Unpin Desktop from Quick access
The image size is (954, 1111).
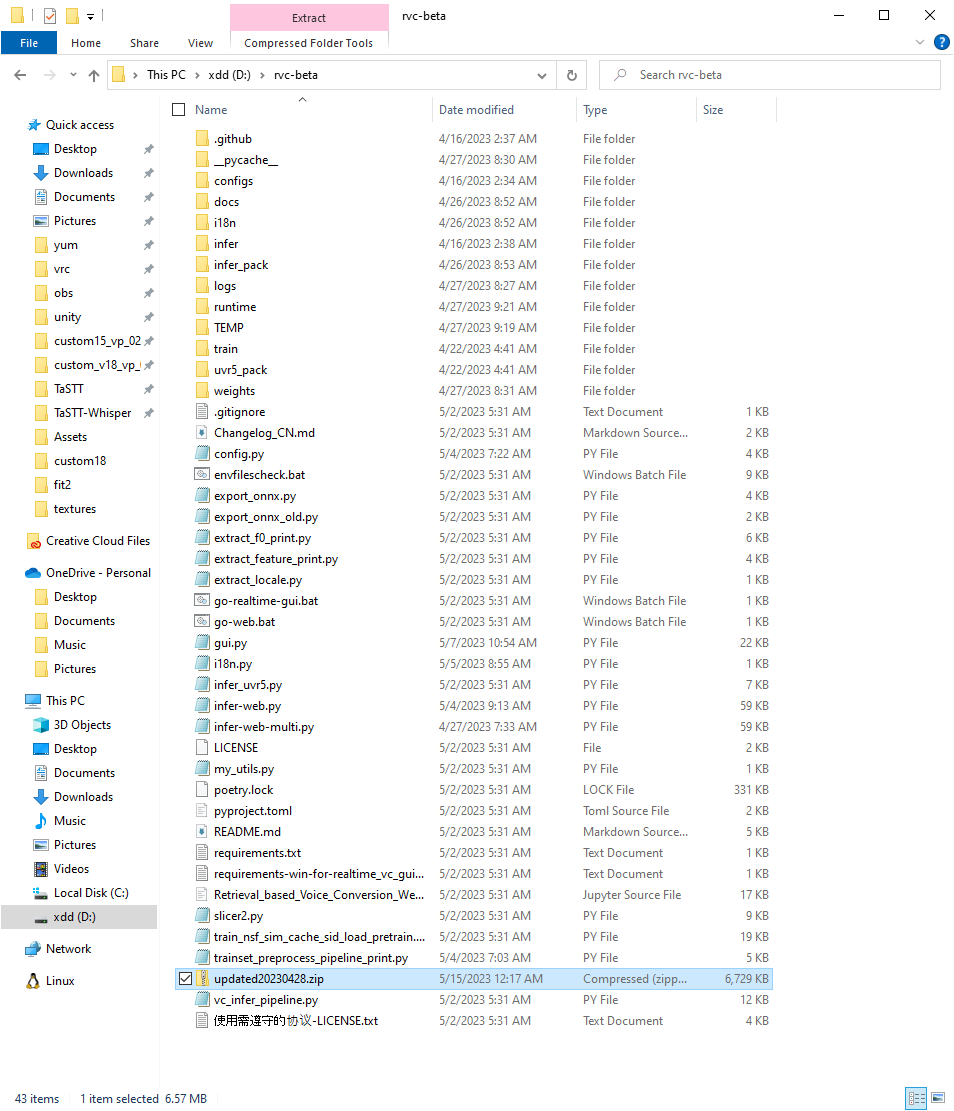point(147,148)
